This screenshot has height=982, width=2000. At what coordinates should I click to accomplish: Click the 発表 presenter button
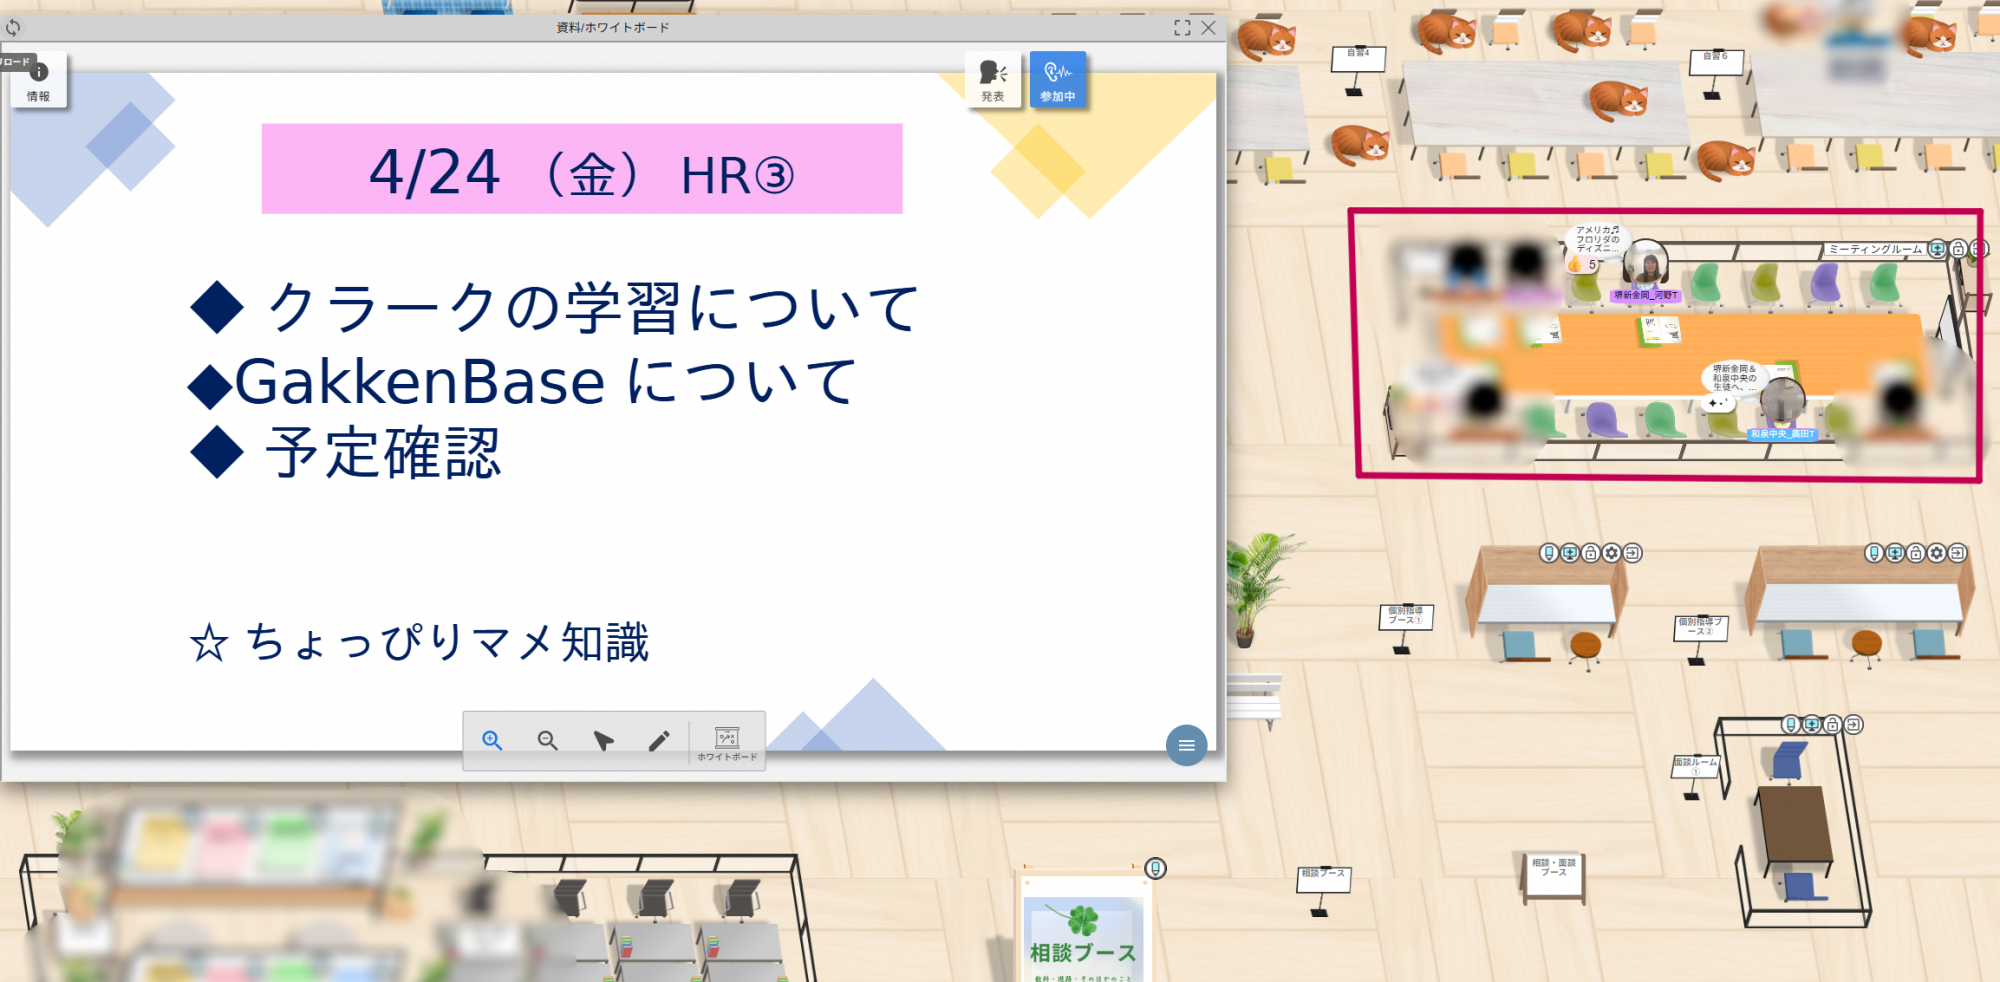click(992, 79)
